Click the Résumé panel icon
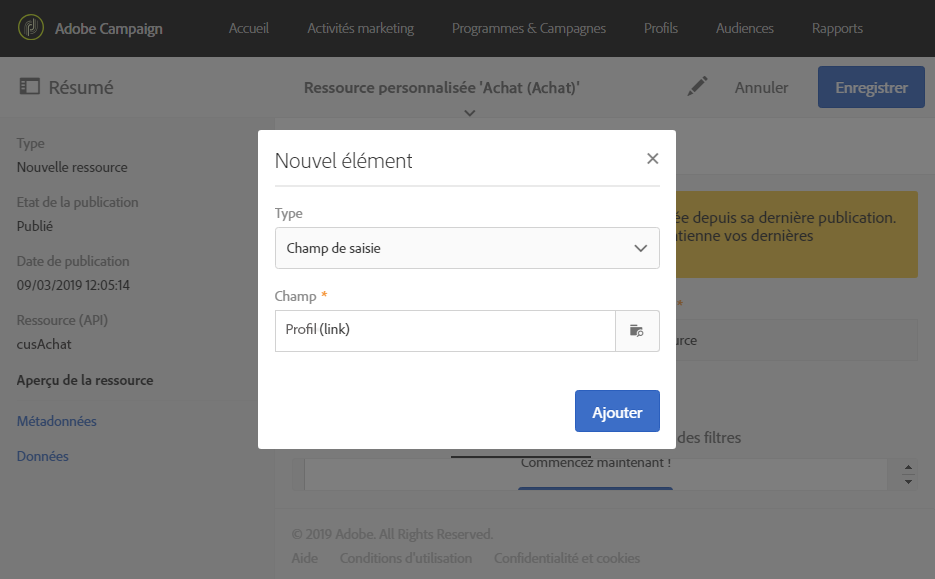 point(30,87)
